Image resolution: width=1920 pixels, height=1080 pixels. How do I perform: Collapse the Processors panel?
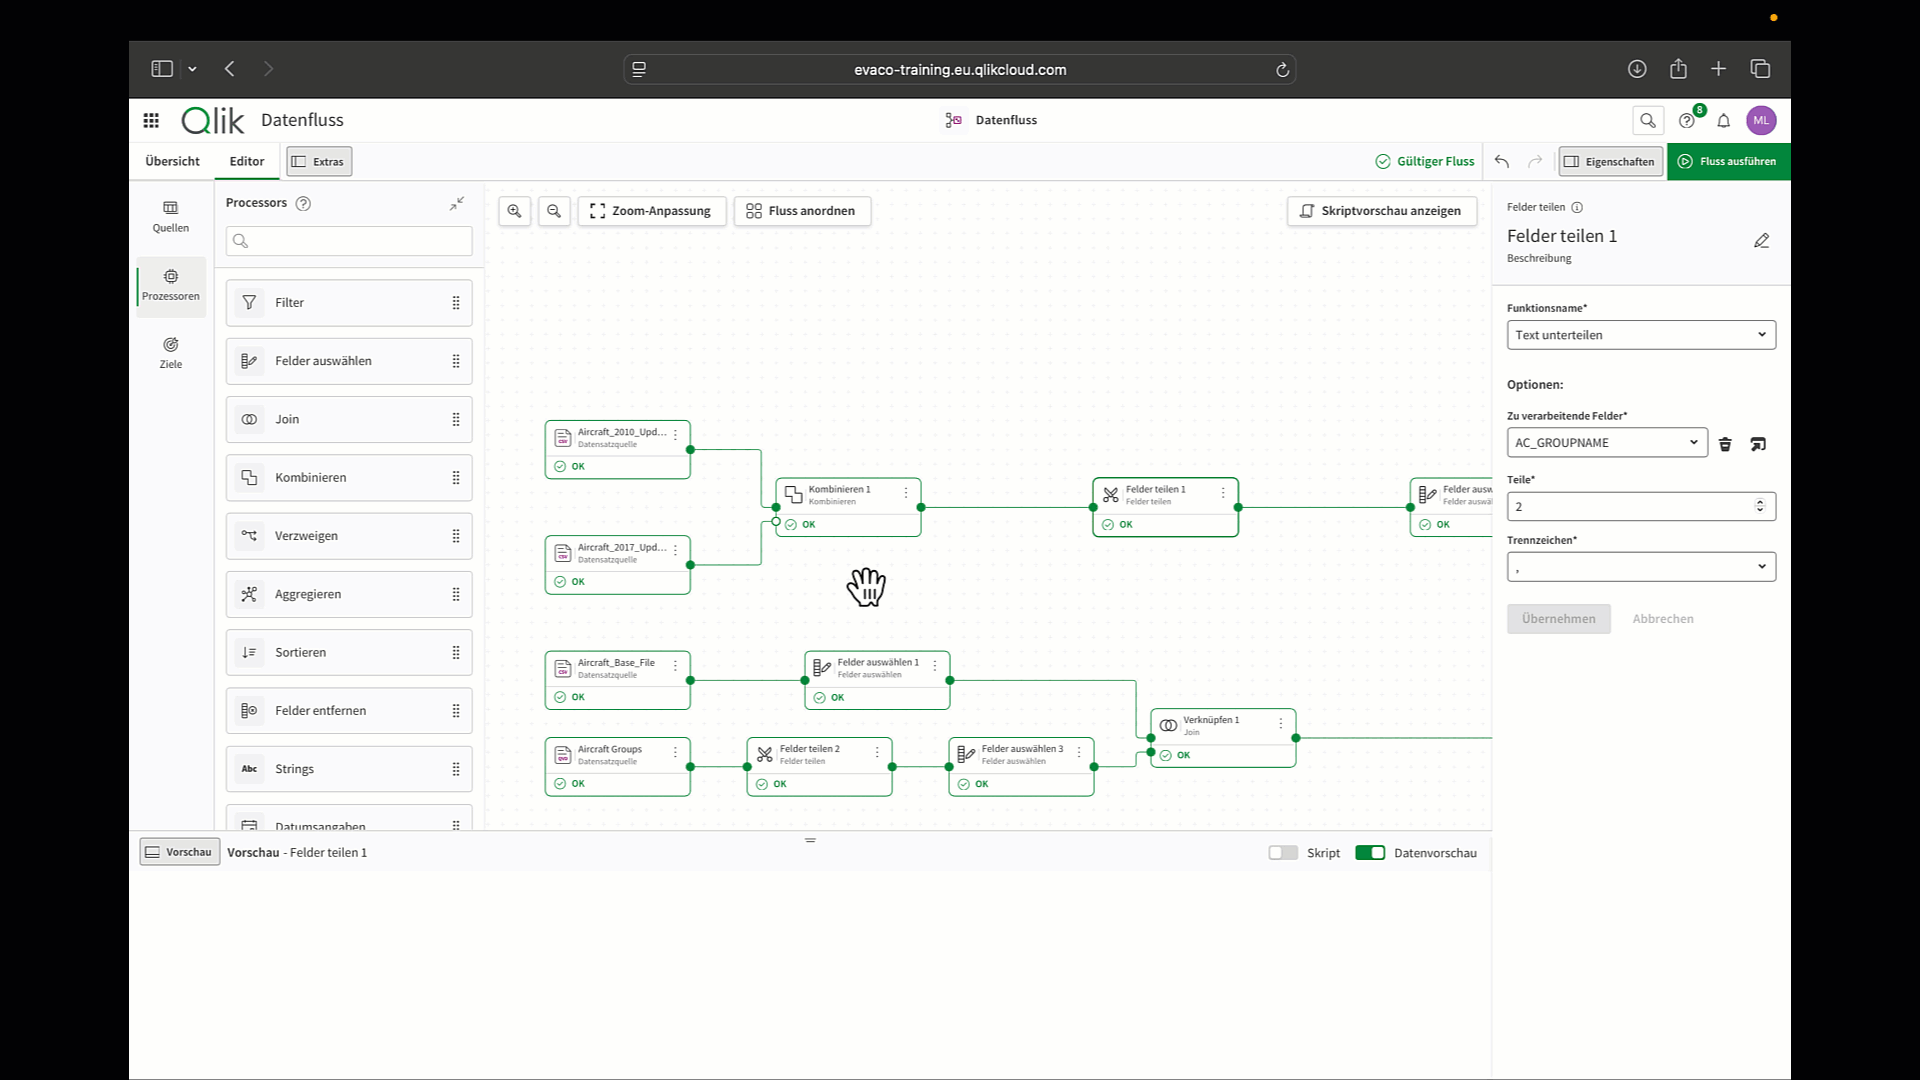point(457,203)
